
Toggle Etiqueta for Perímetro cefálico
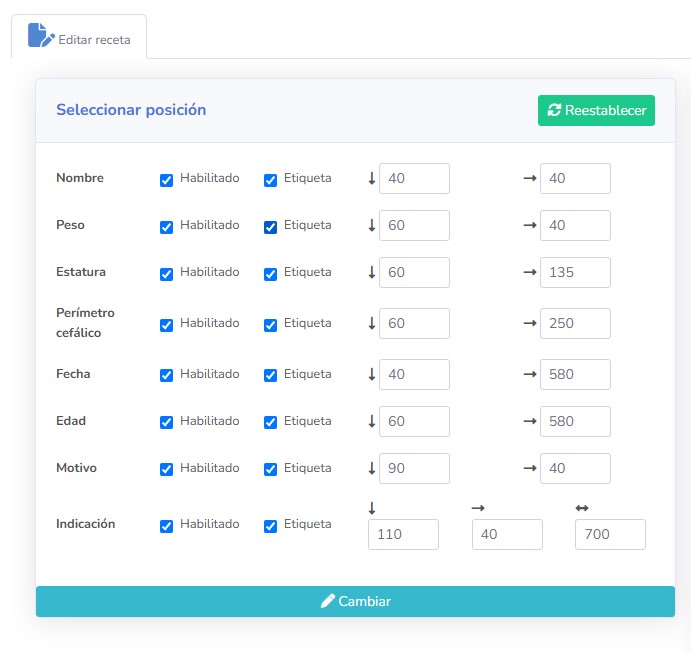[271, 325]
